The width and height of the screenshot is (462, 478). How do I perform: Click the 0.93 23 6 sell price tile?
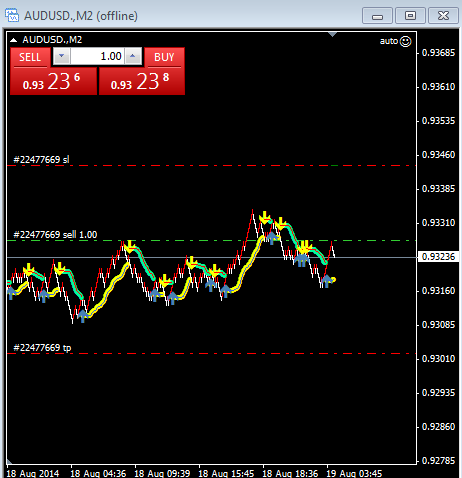click(x=54, y=81)
